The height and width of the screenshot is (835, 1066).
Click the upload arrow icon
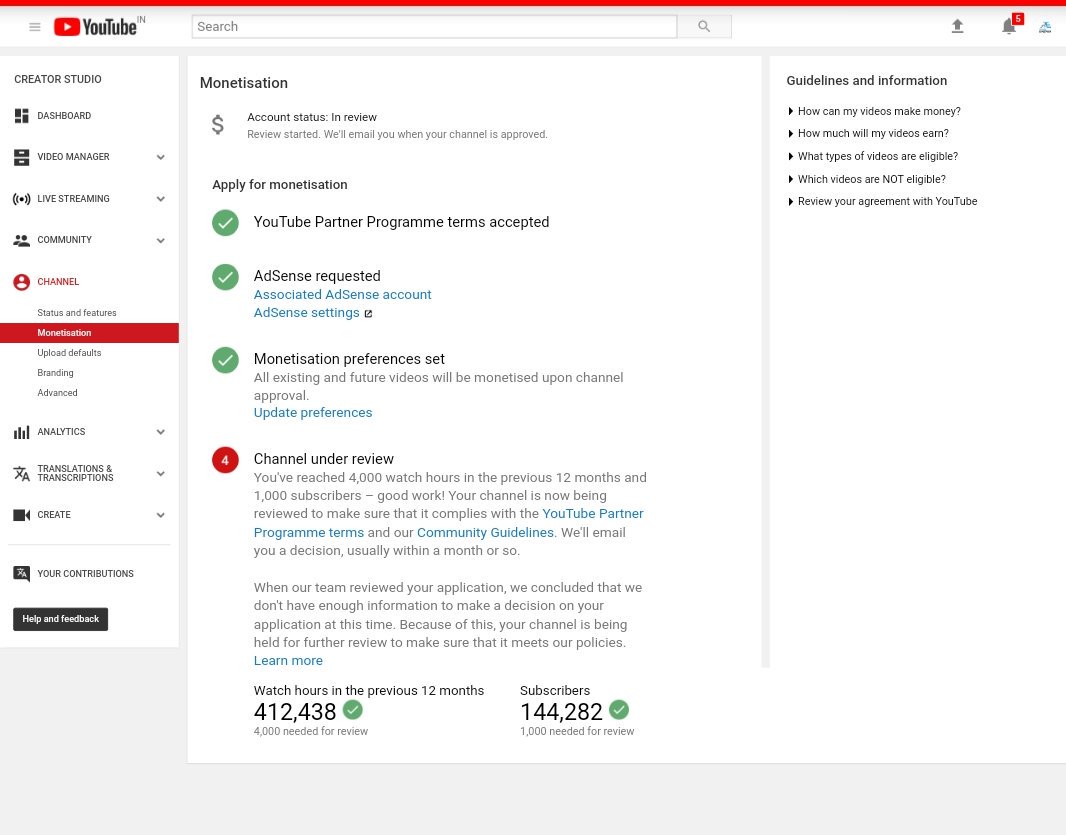pos(957,27)
